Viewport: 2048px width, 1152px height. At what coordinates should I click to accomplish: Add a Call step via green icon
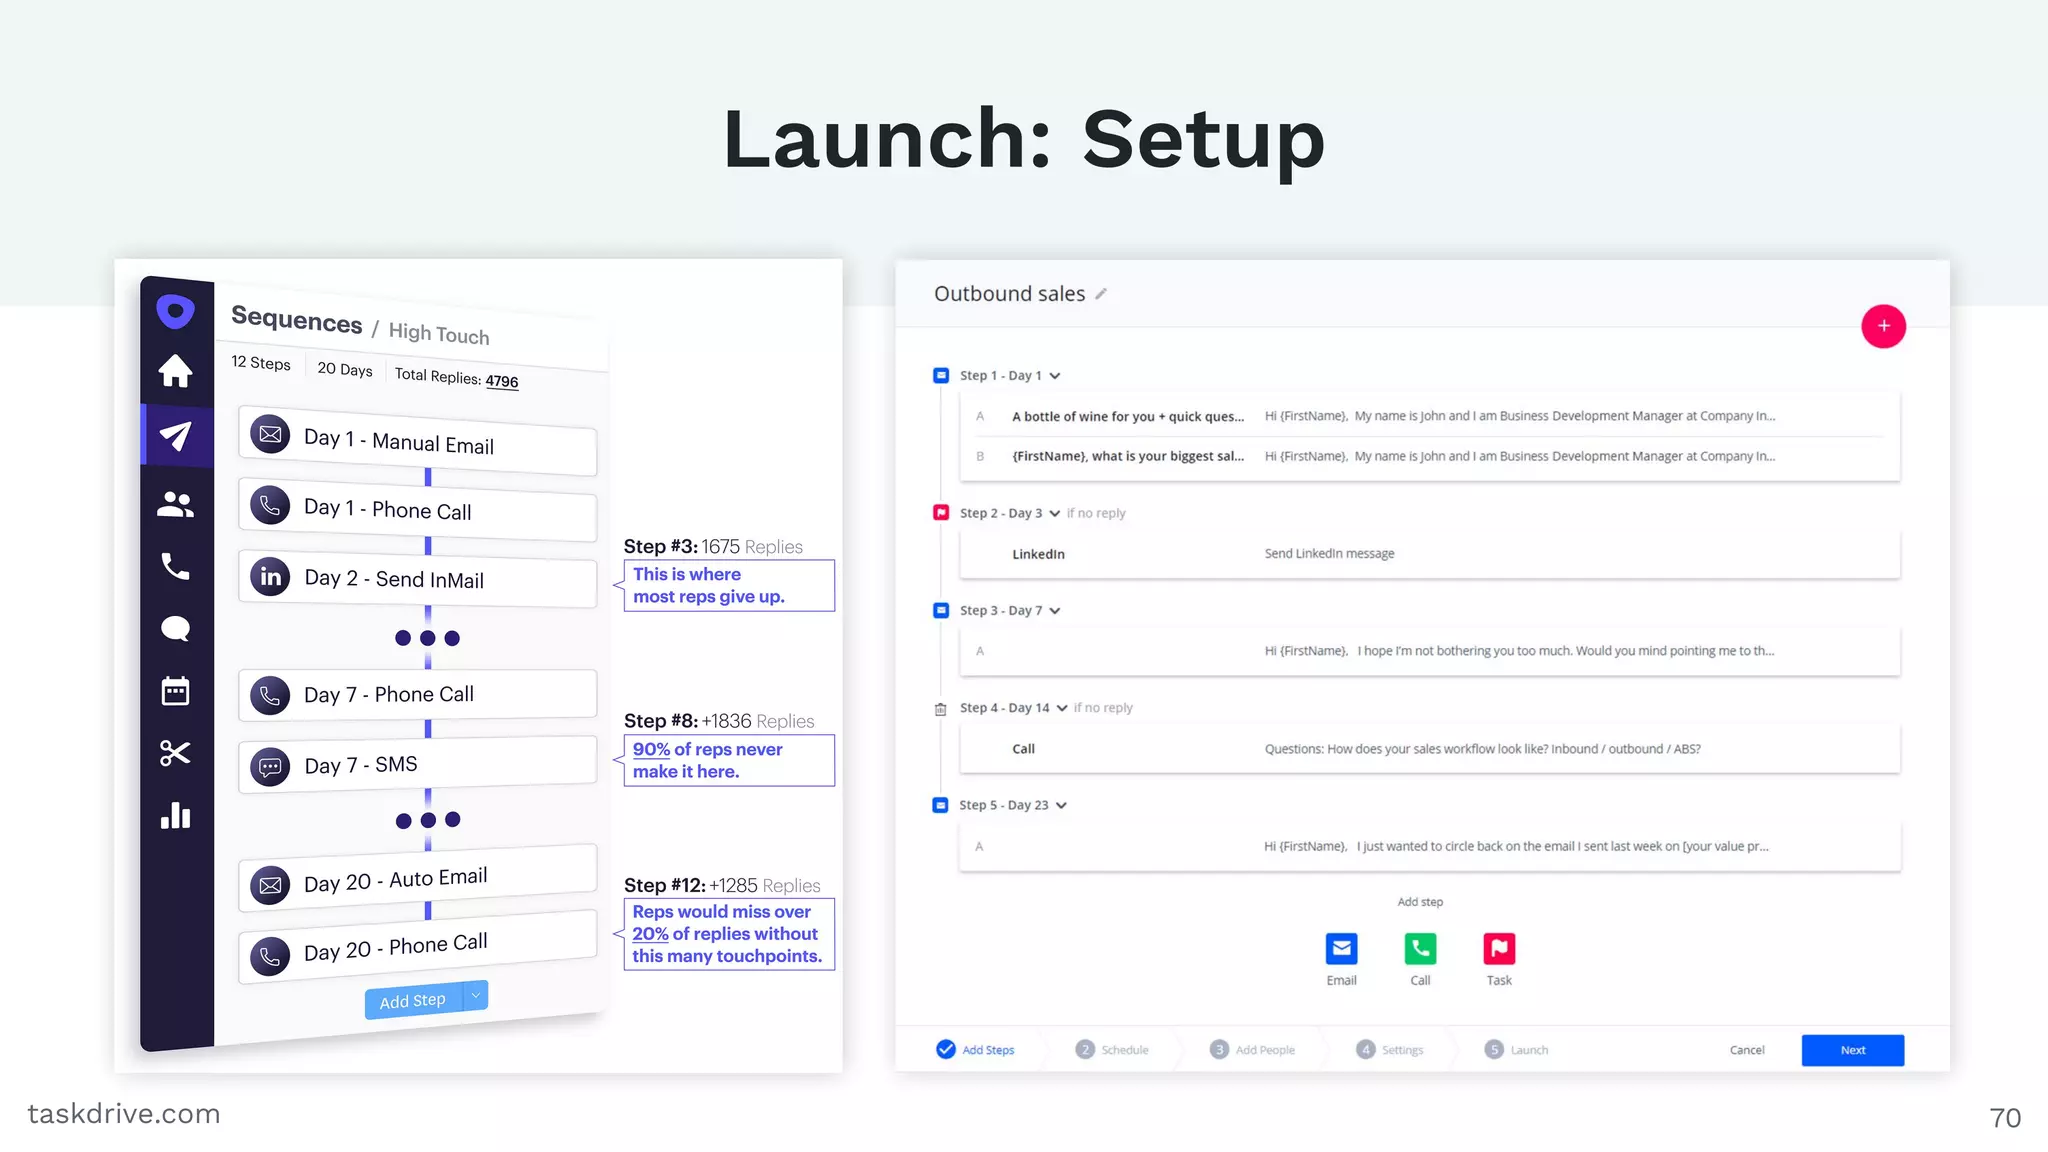pos(1420,948)
